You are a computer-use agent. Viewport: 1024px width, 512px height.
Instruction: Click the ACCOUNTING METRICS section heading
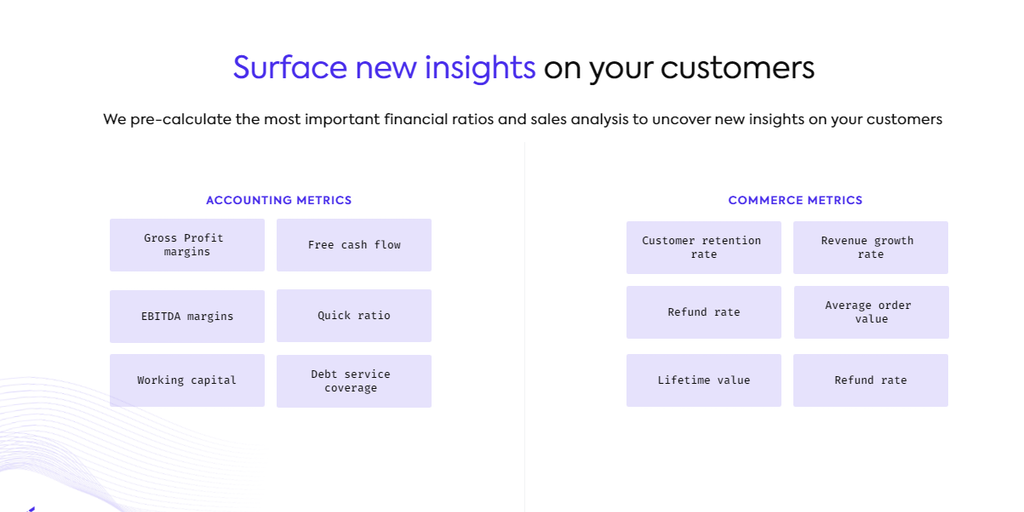[x=279, y=200]
